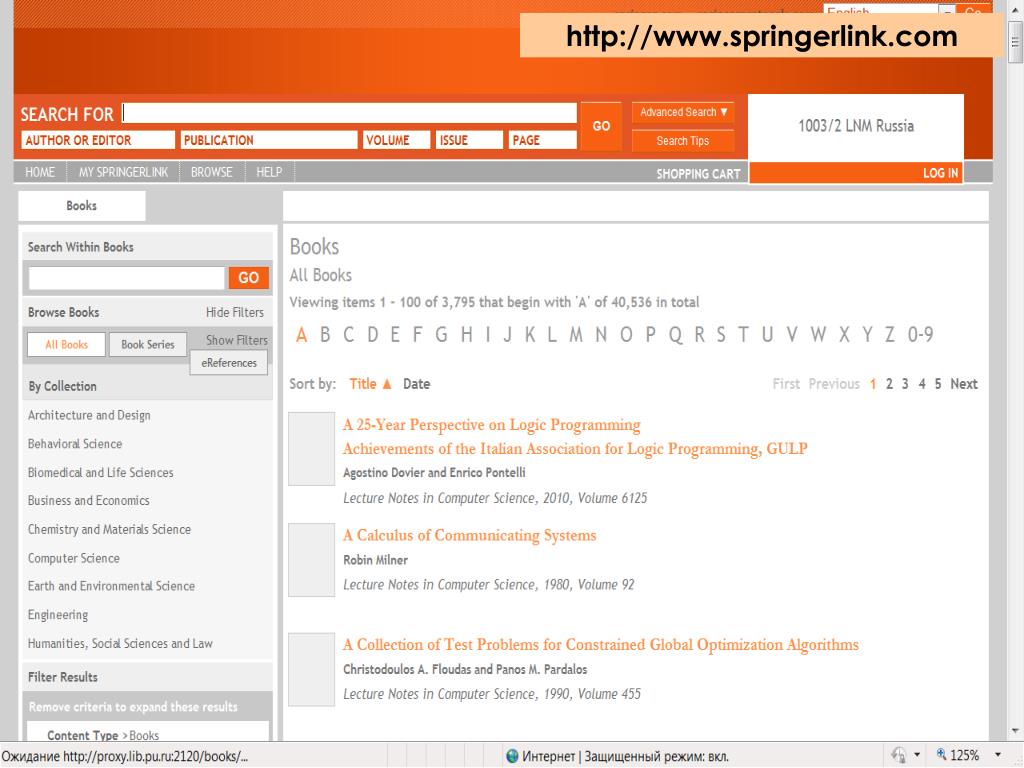Go to results page 2
This screenshot has width=1024, height=768.
pos(889,384)
